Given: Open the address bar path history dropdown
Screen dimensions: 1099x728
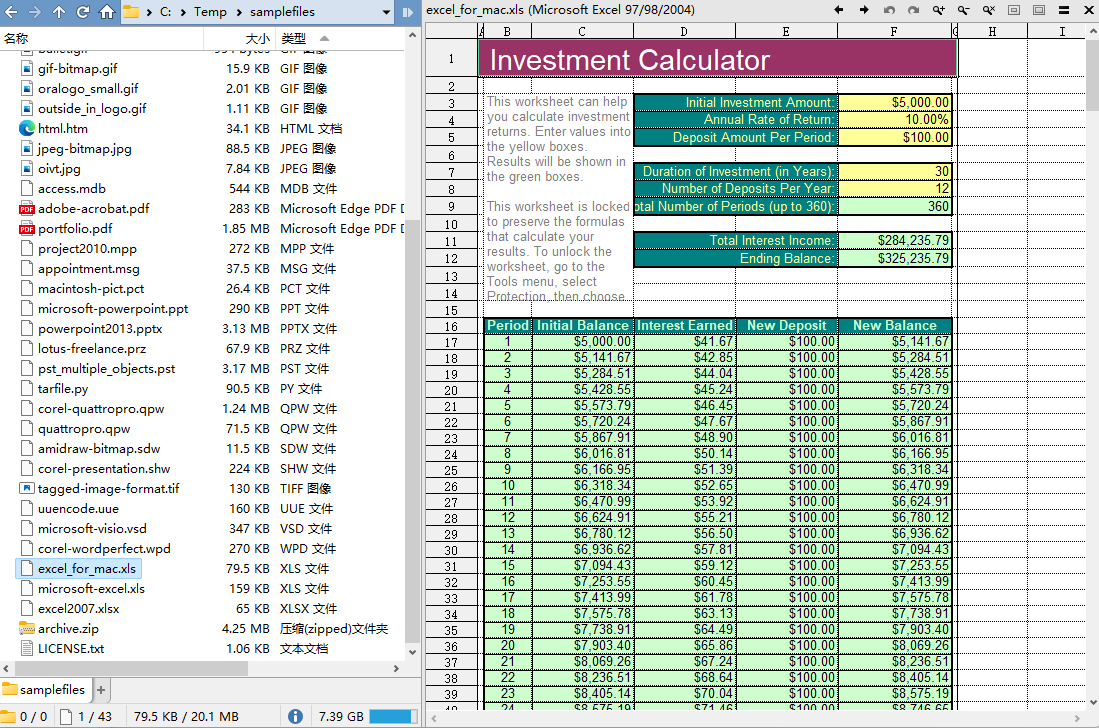Looking at the screenshot, I should click(385, 12).
